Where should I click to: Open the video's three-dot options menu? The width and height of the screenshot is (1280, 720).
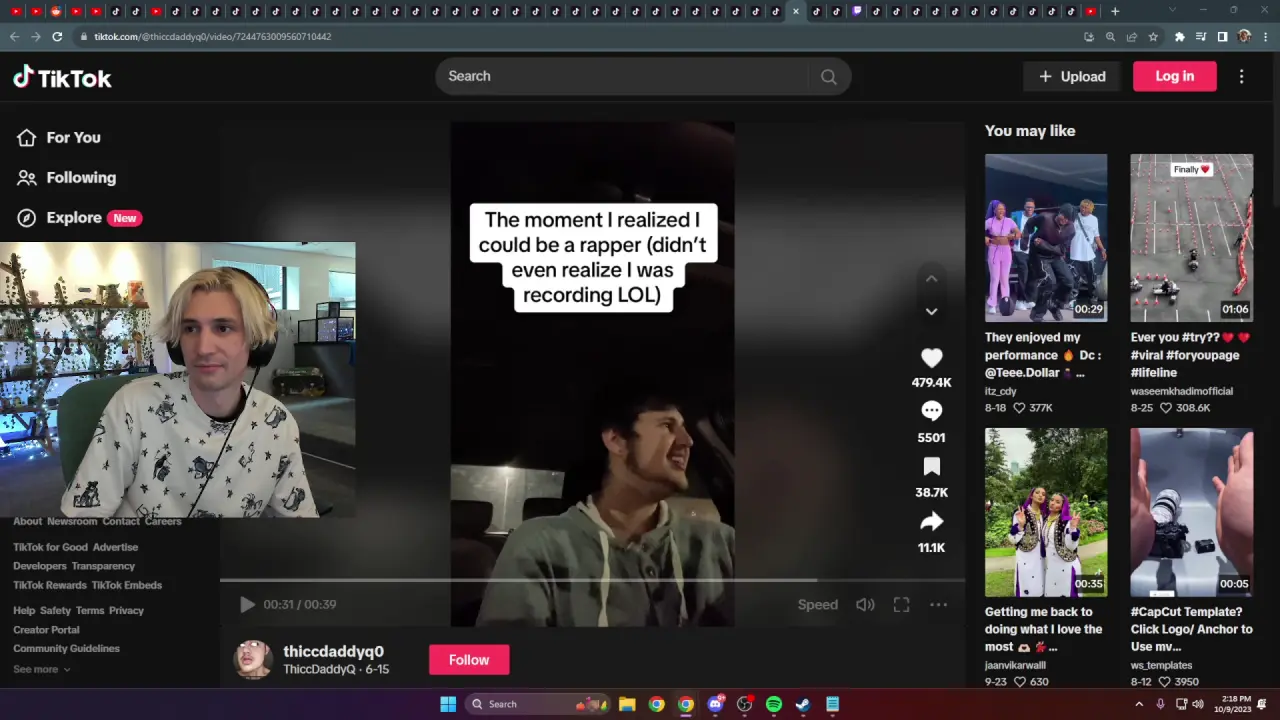click(938, 604)
